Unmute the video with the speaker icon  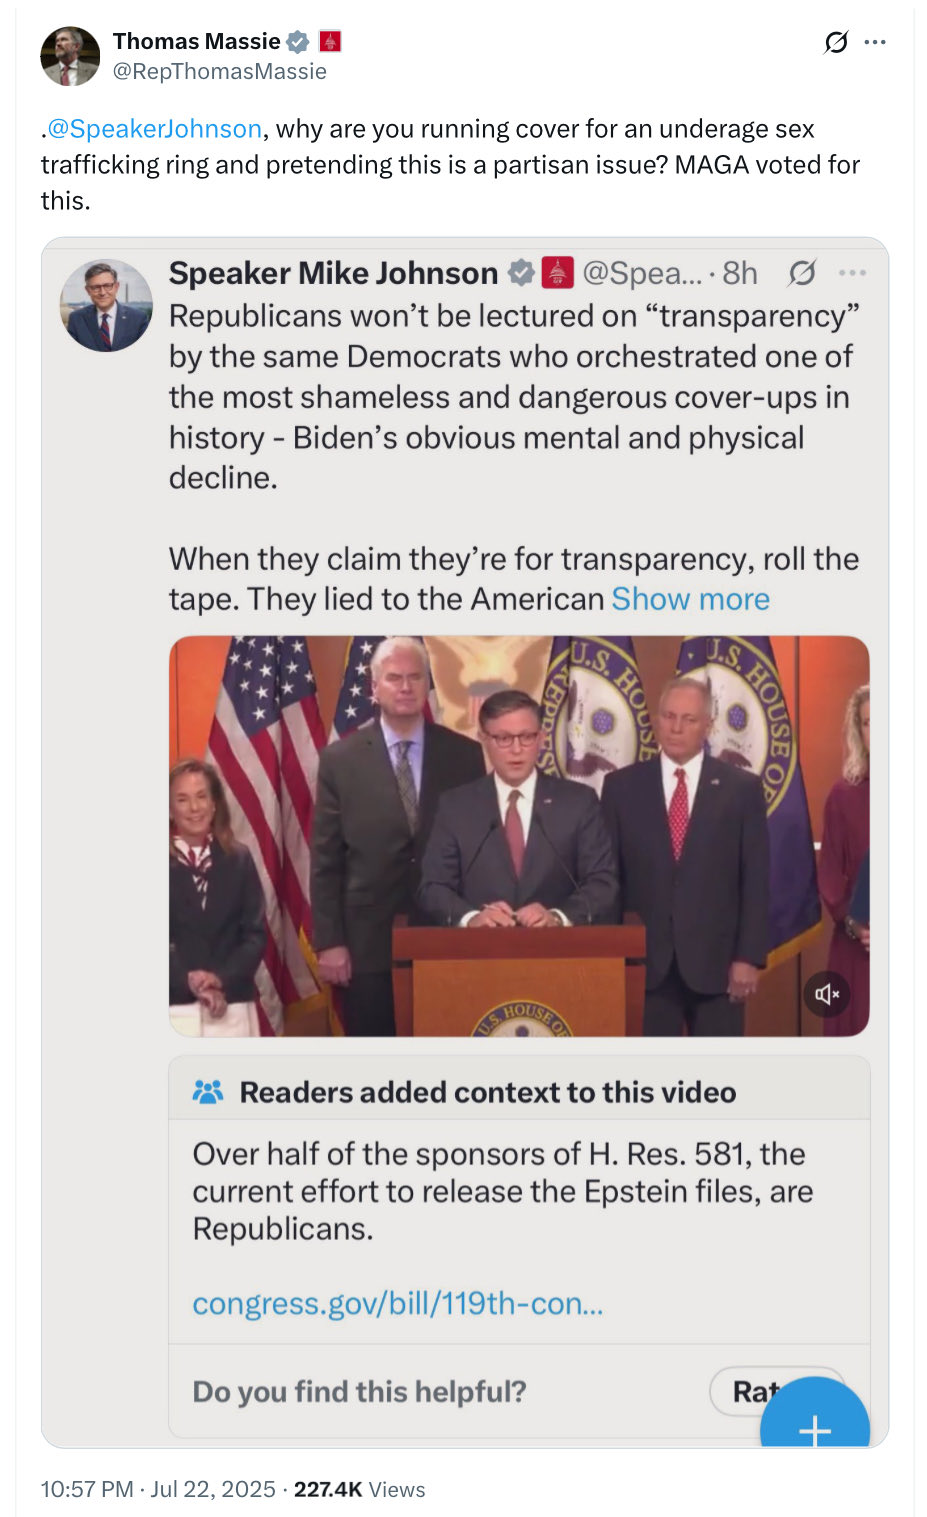click(826, 994)
